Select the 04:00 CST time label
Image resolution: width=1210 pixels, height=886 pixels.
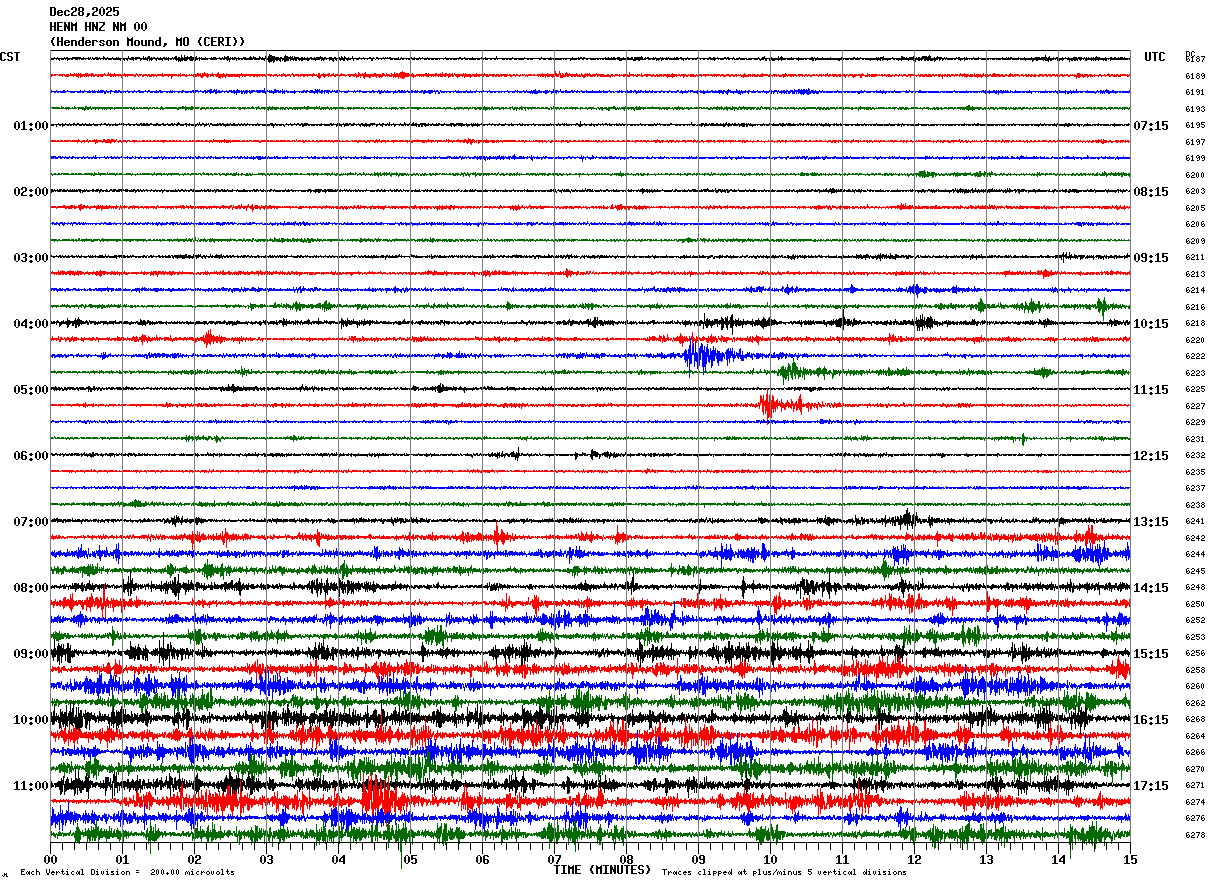point(31,324)
